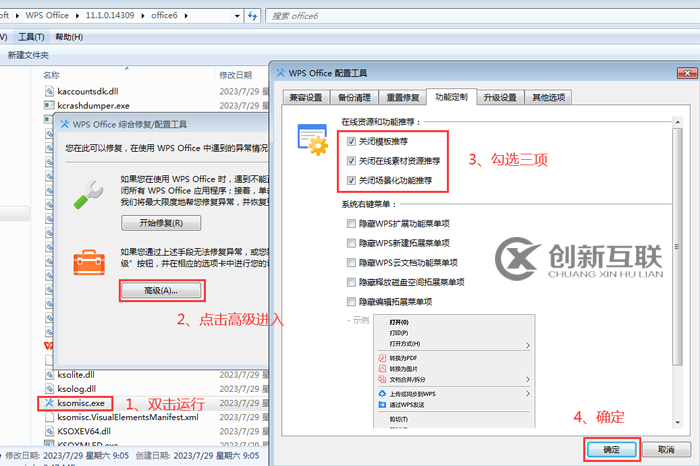Enable 关闭模板推荐 checkbox

click(x=351, y=141)
